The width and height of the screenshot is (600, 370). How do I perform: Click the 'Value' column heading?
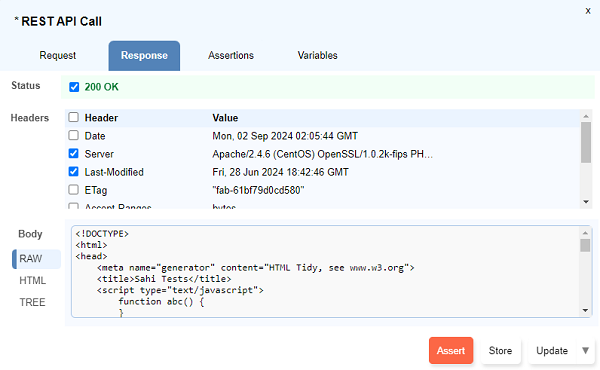point(225,118)
